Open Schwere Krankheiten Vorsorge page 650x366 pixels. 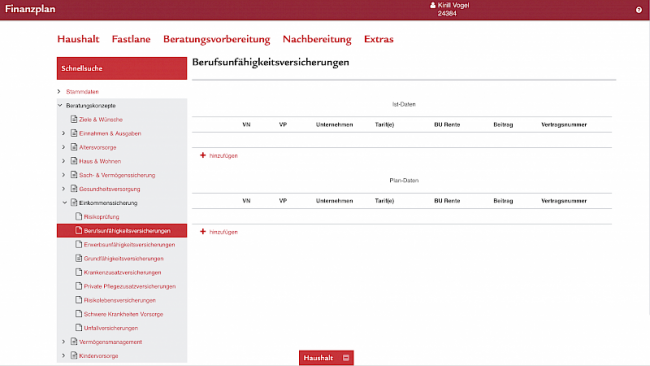123,314
